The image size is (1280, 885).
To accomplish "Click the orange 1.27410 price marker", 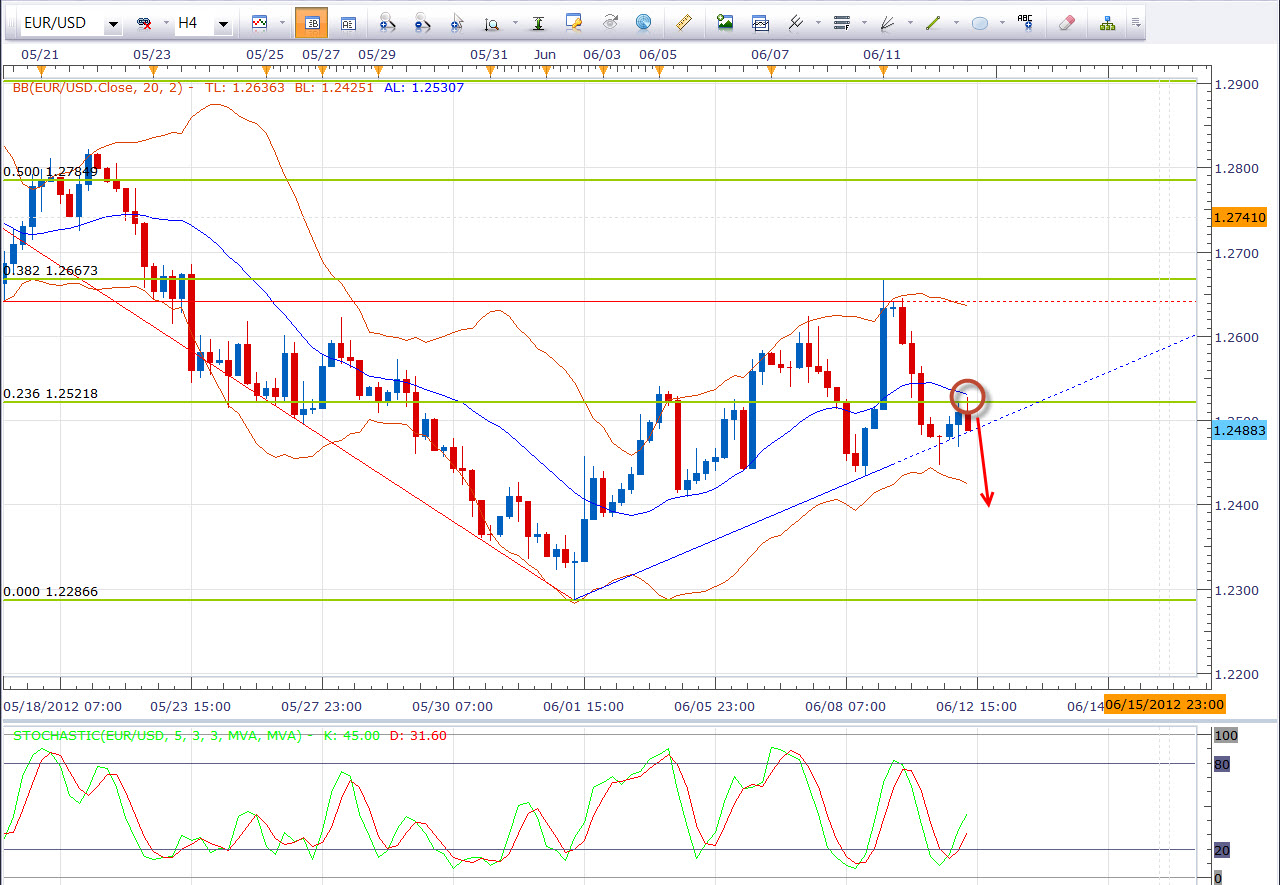I will 1239,218.
